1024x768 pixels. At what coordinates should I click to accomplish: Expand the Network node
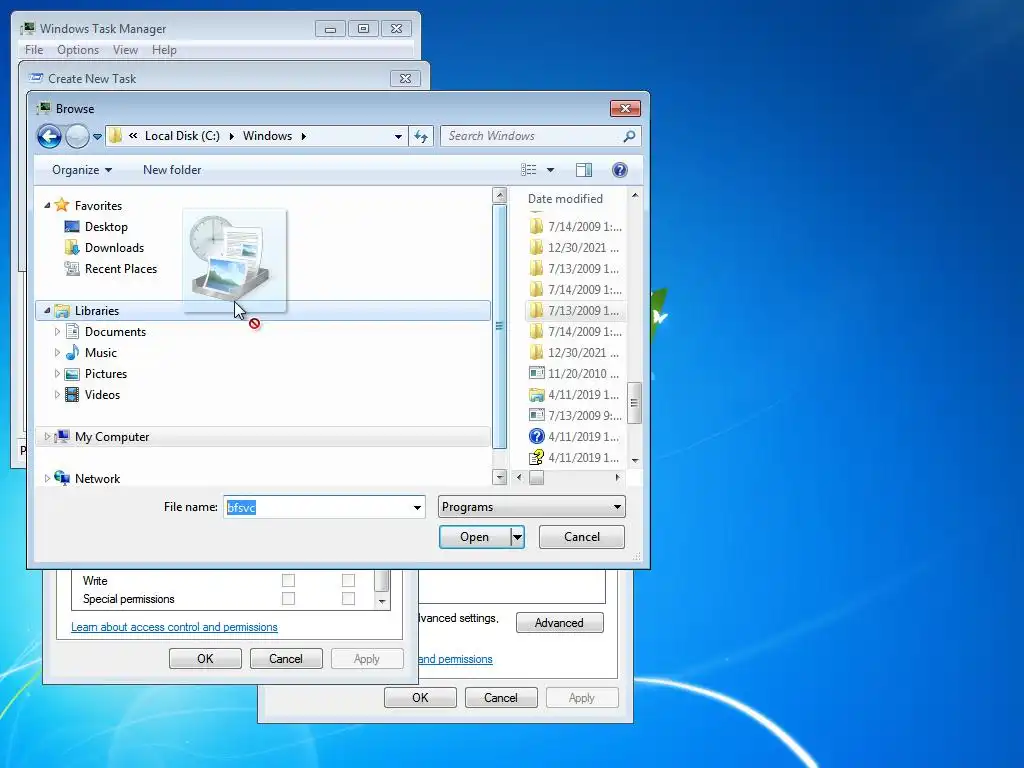click(x=47, y=479)
